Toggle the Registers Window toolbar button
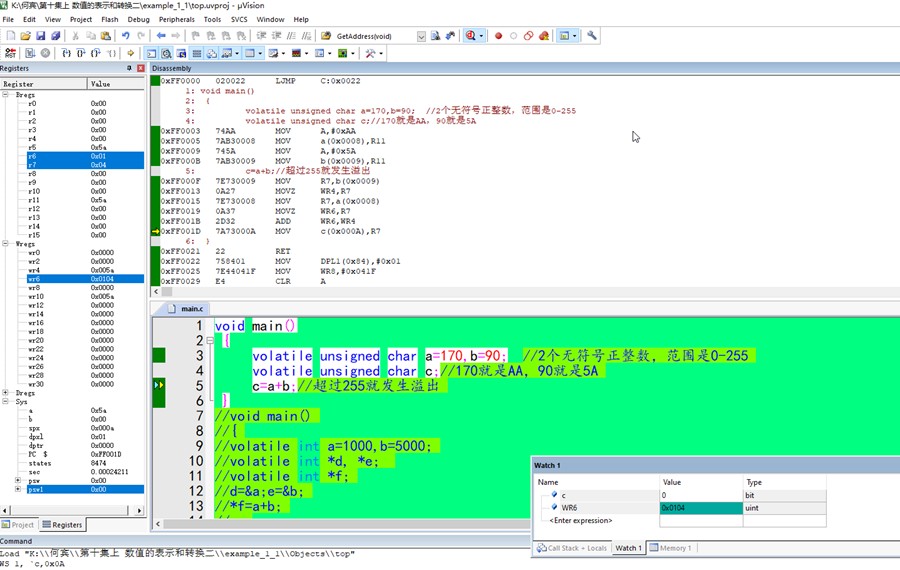Screen dimensions: 900x570 pos(197,53)
